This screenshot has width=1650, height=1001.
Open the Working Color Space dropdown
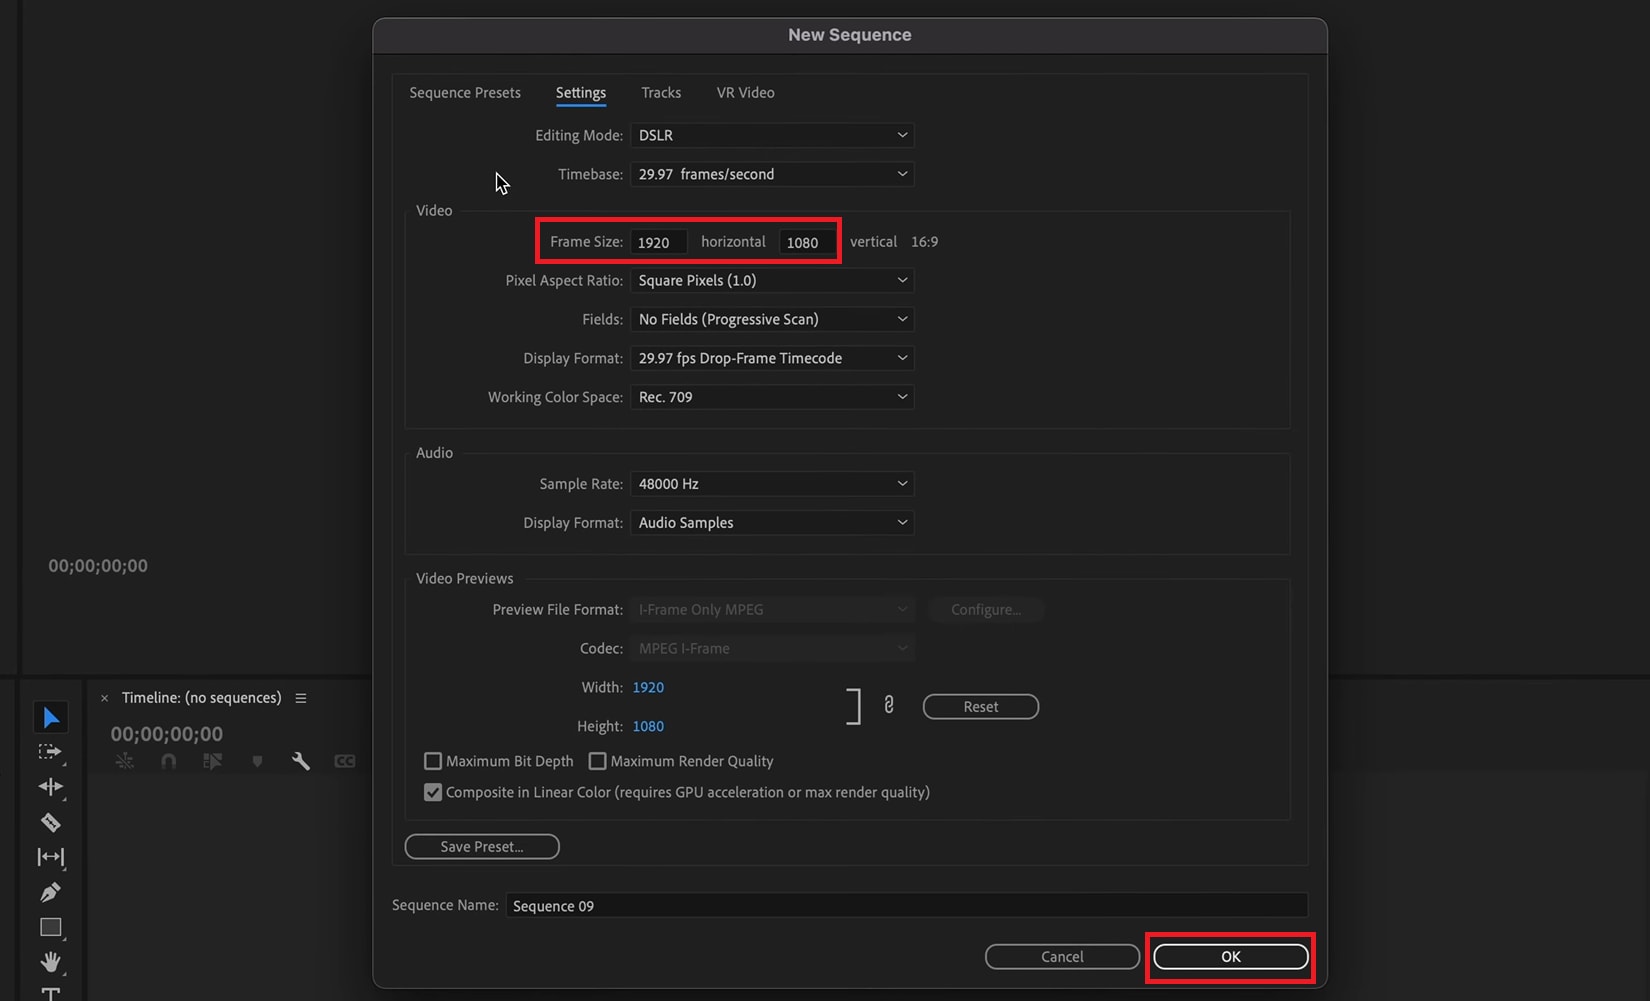click(x=771, y=397)
